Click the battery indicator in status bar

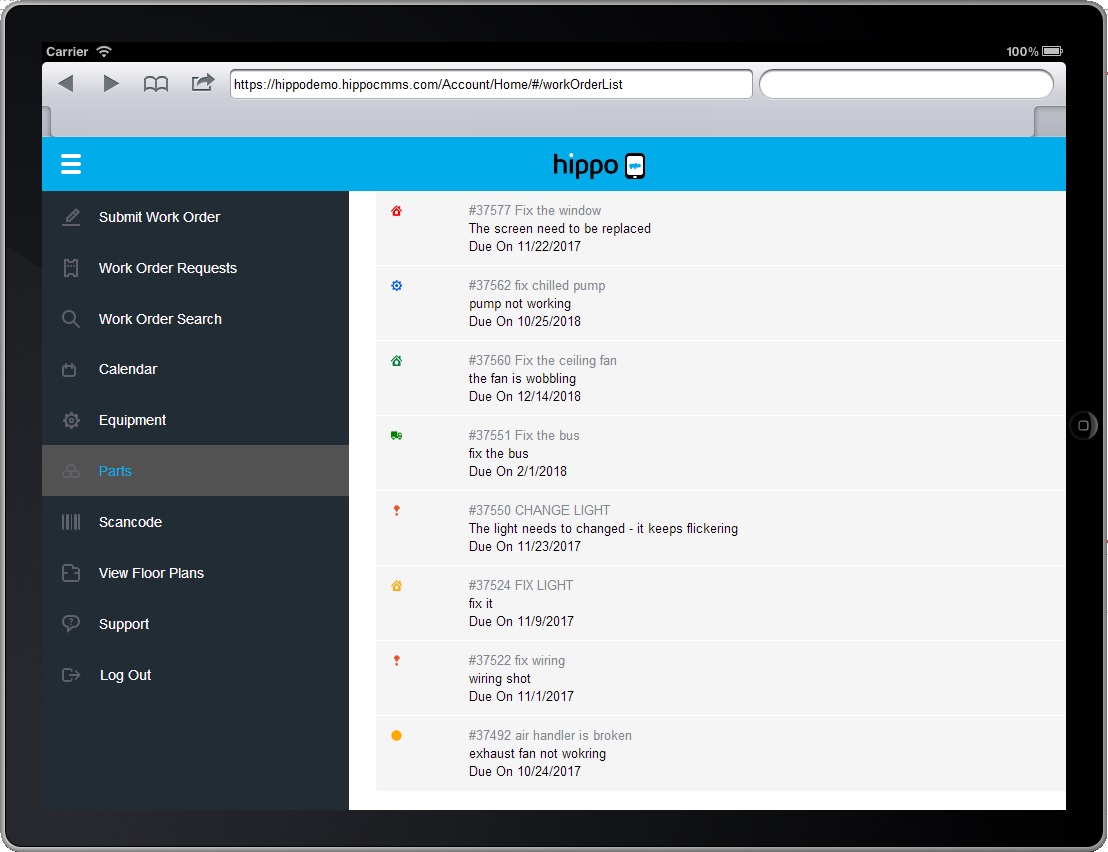[x=1052, y=51]
